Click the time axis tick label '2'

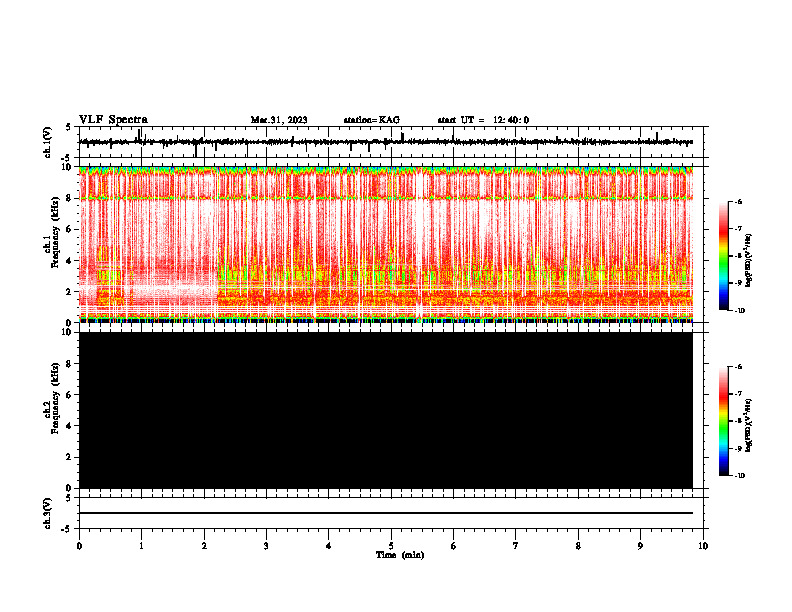[204, 546]
